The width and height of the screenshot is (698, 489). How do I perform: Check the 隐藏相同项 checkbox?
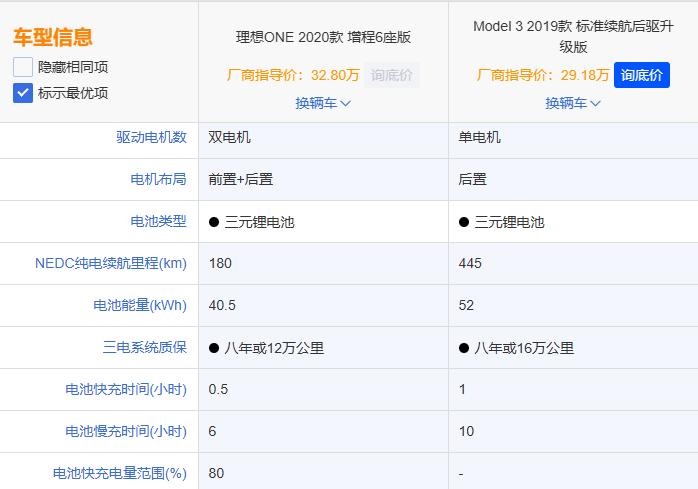coord(23,67)
